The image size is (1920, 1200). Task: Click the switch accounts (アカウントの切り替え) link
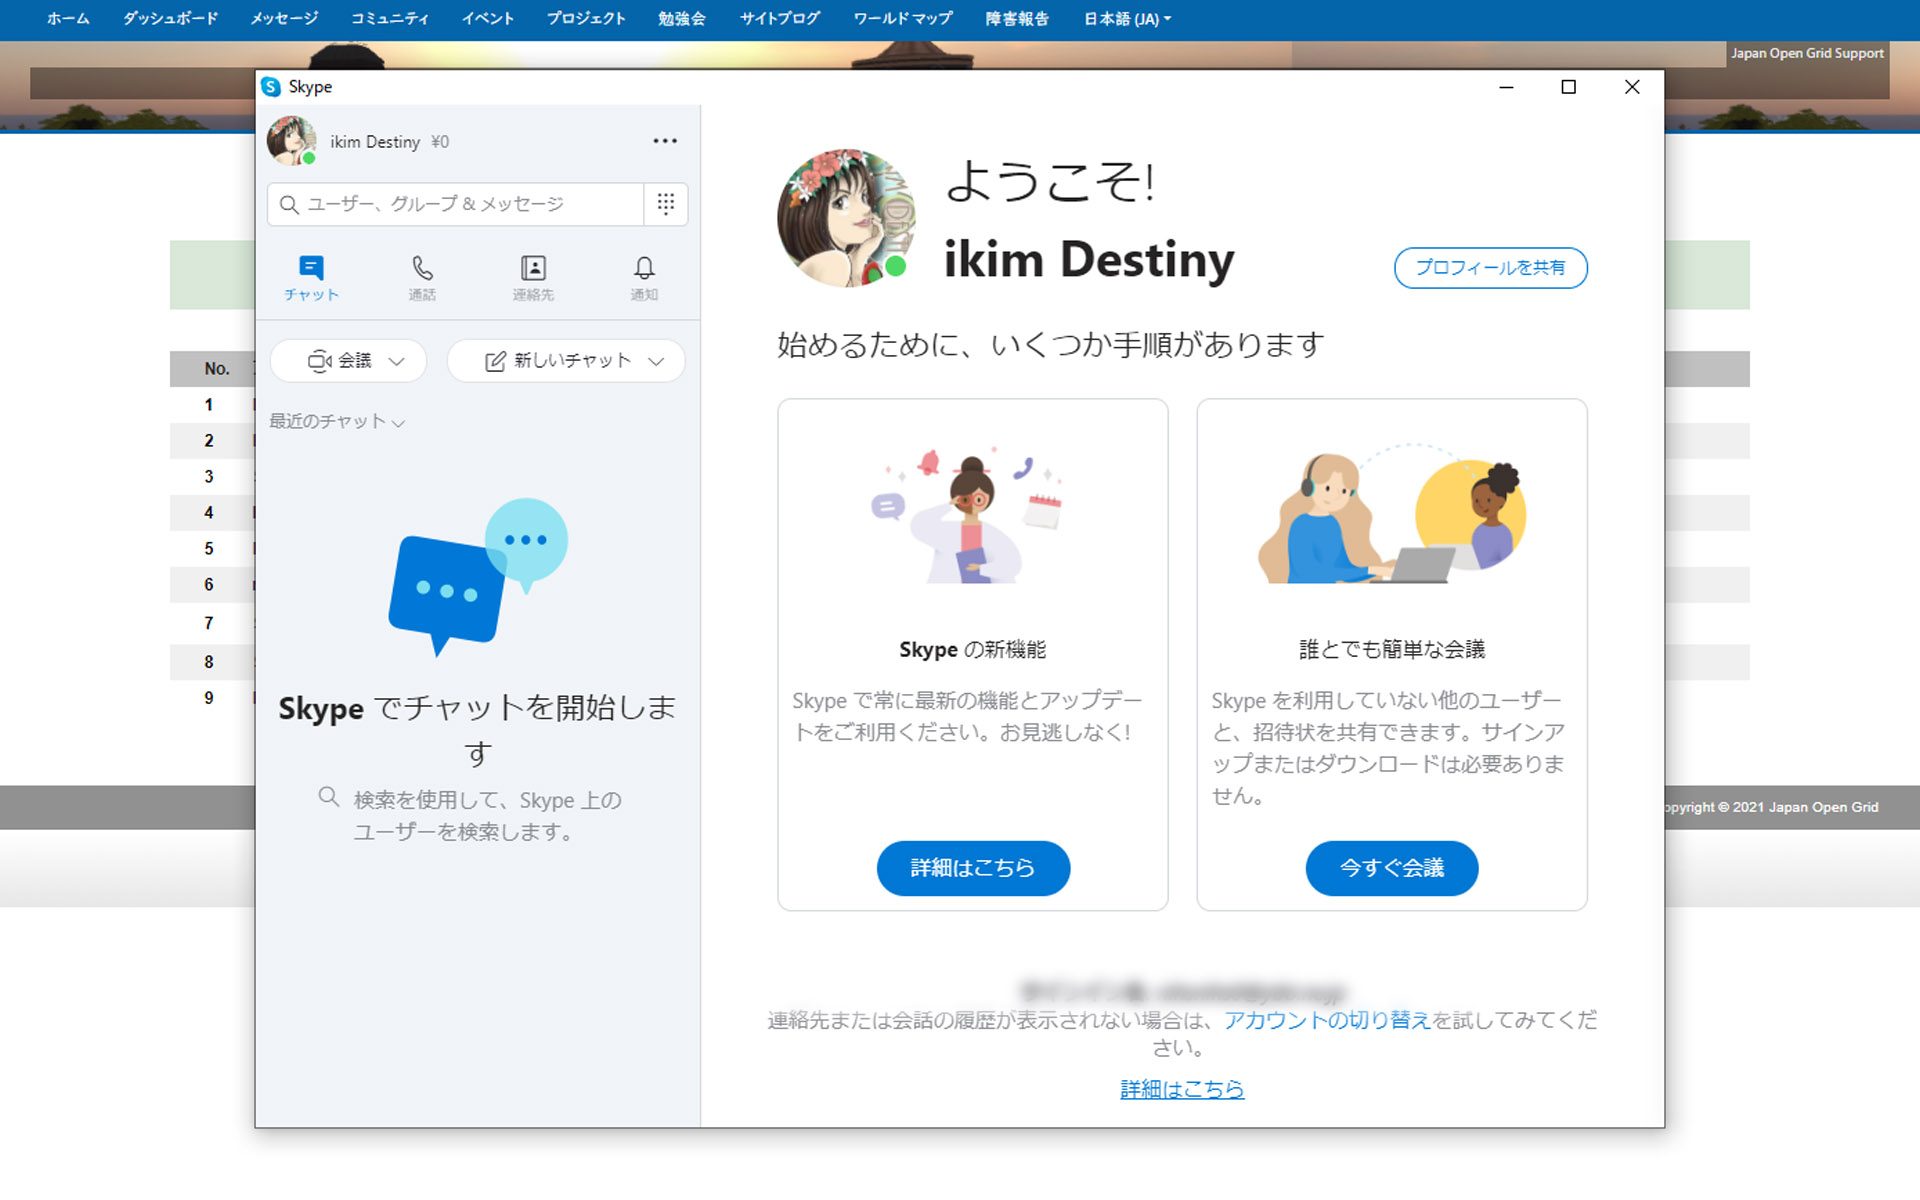point(1327,1020)
